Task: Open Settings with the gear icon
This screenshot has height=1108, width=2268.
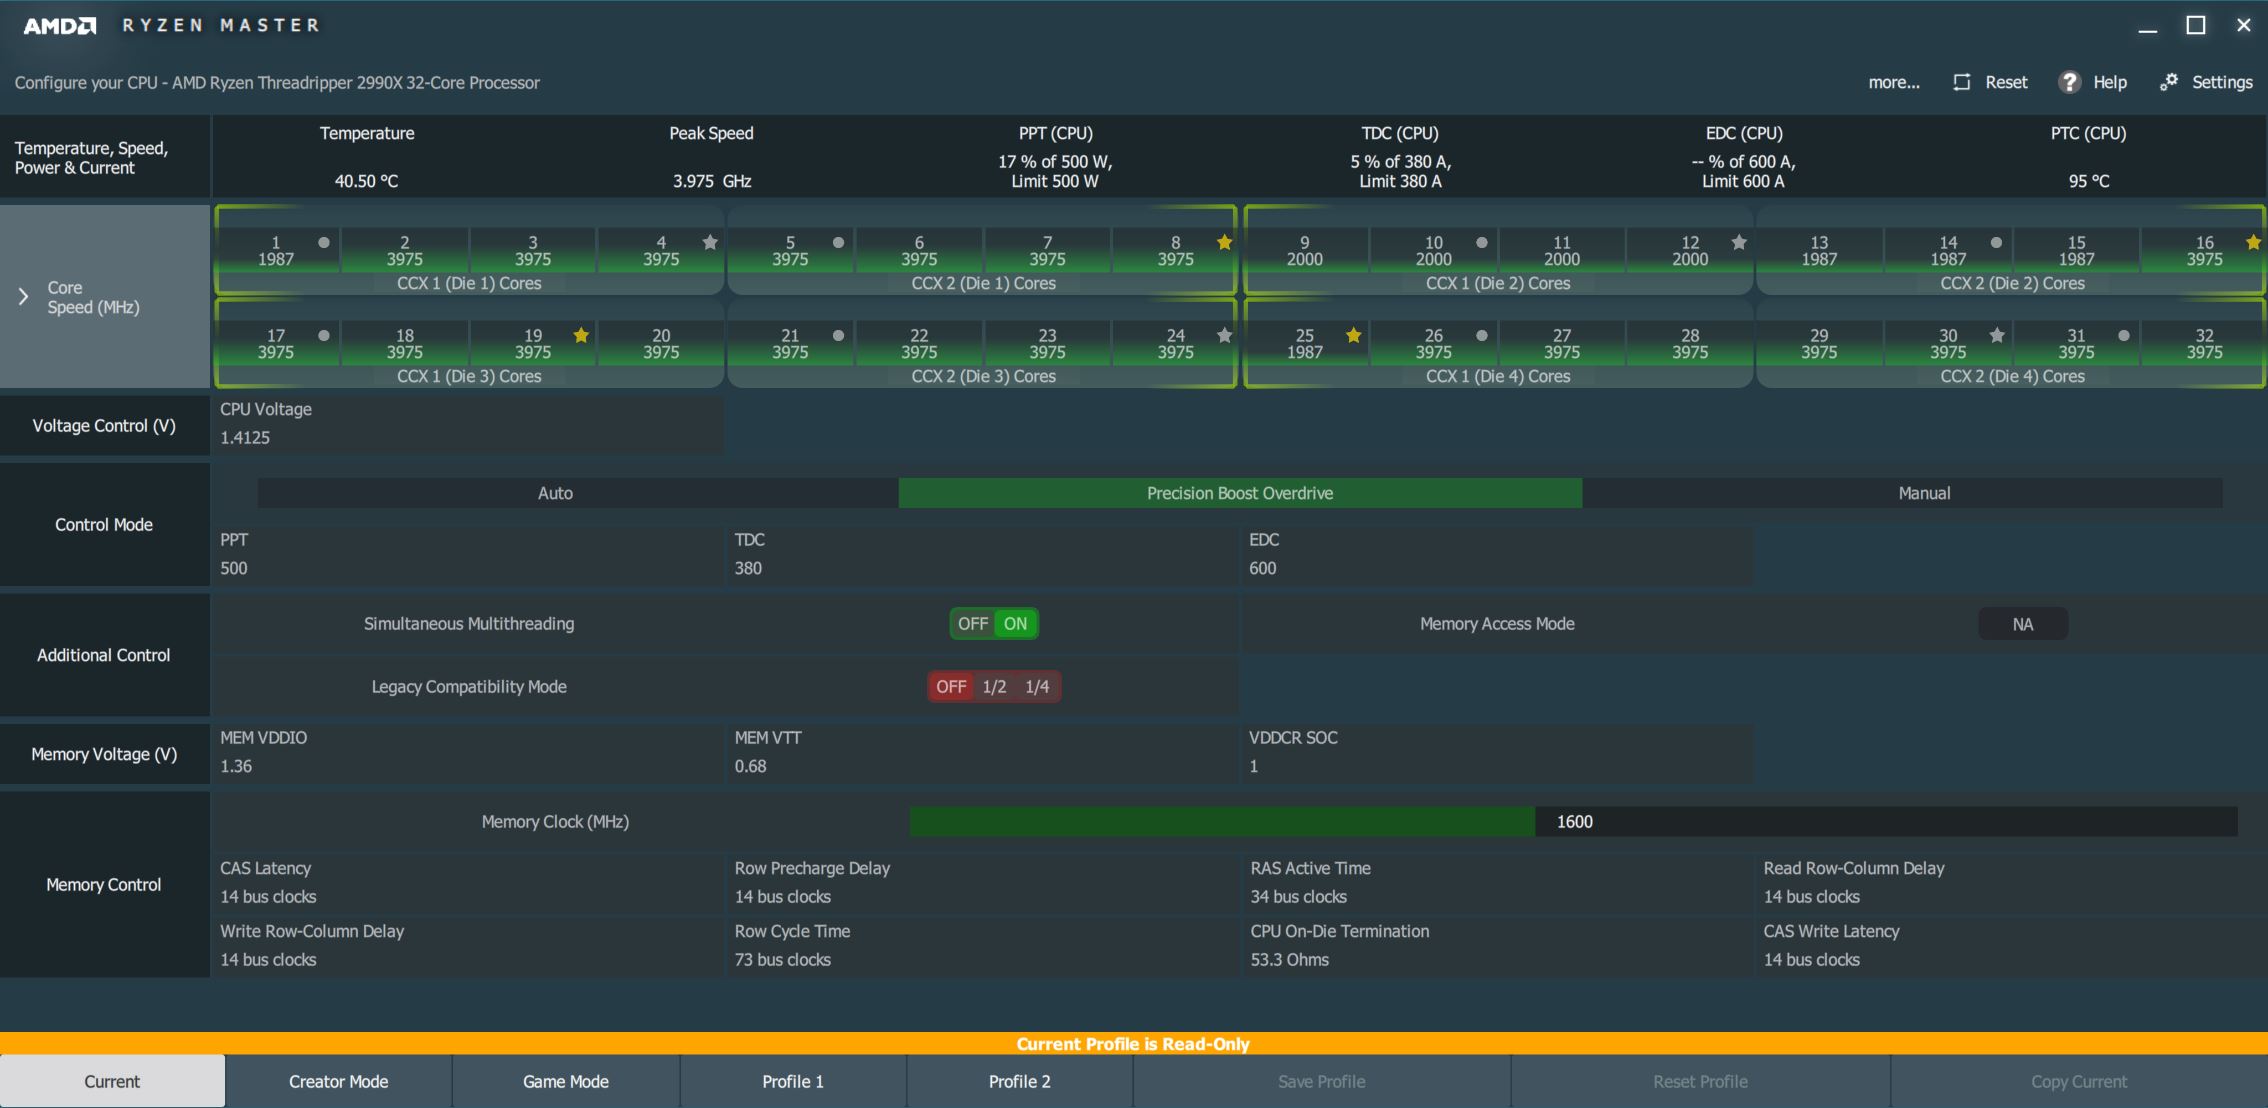Action: [2168, 82]
